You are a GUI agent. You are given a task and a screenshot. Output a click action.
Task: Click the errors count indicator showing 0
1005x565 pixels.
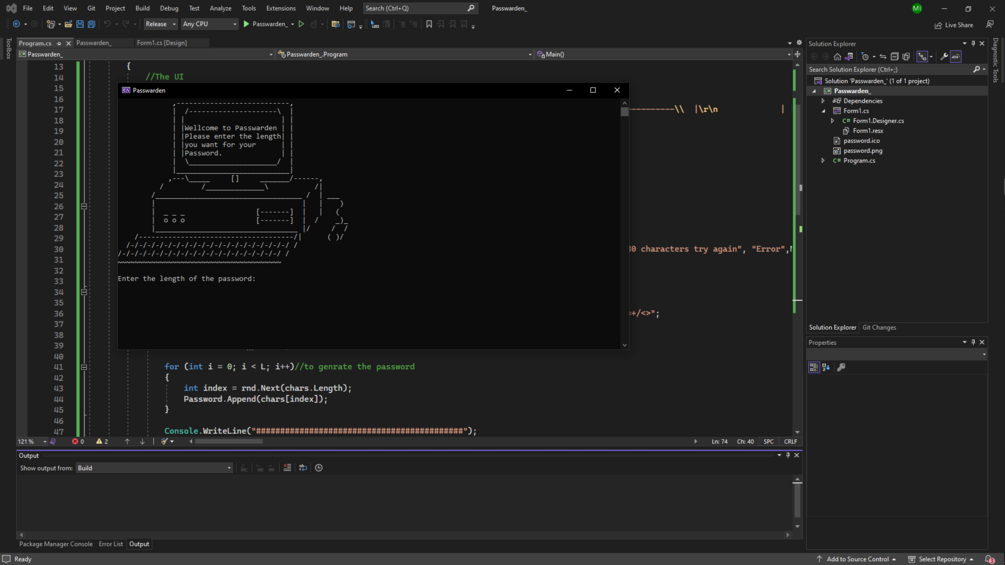(78, 441)
